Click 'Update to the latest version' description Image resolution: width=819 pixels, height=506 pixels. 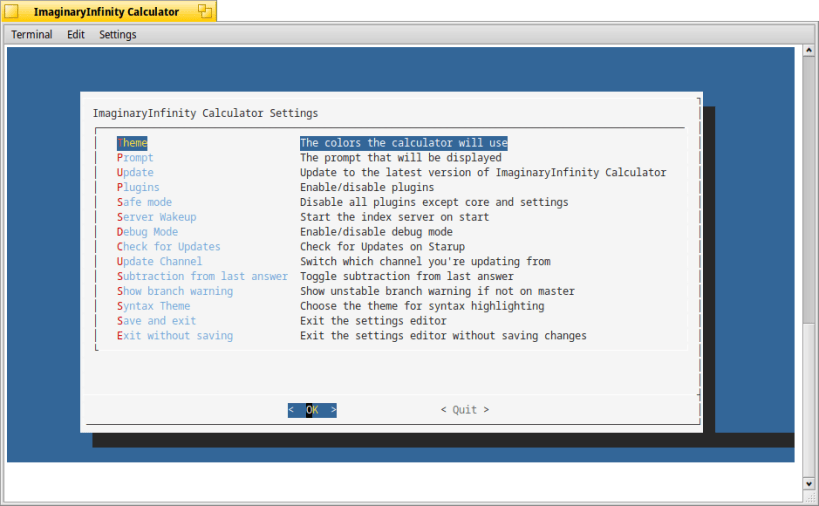coord(483,172)
